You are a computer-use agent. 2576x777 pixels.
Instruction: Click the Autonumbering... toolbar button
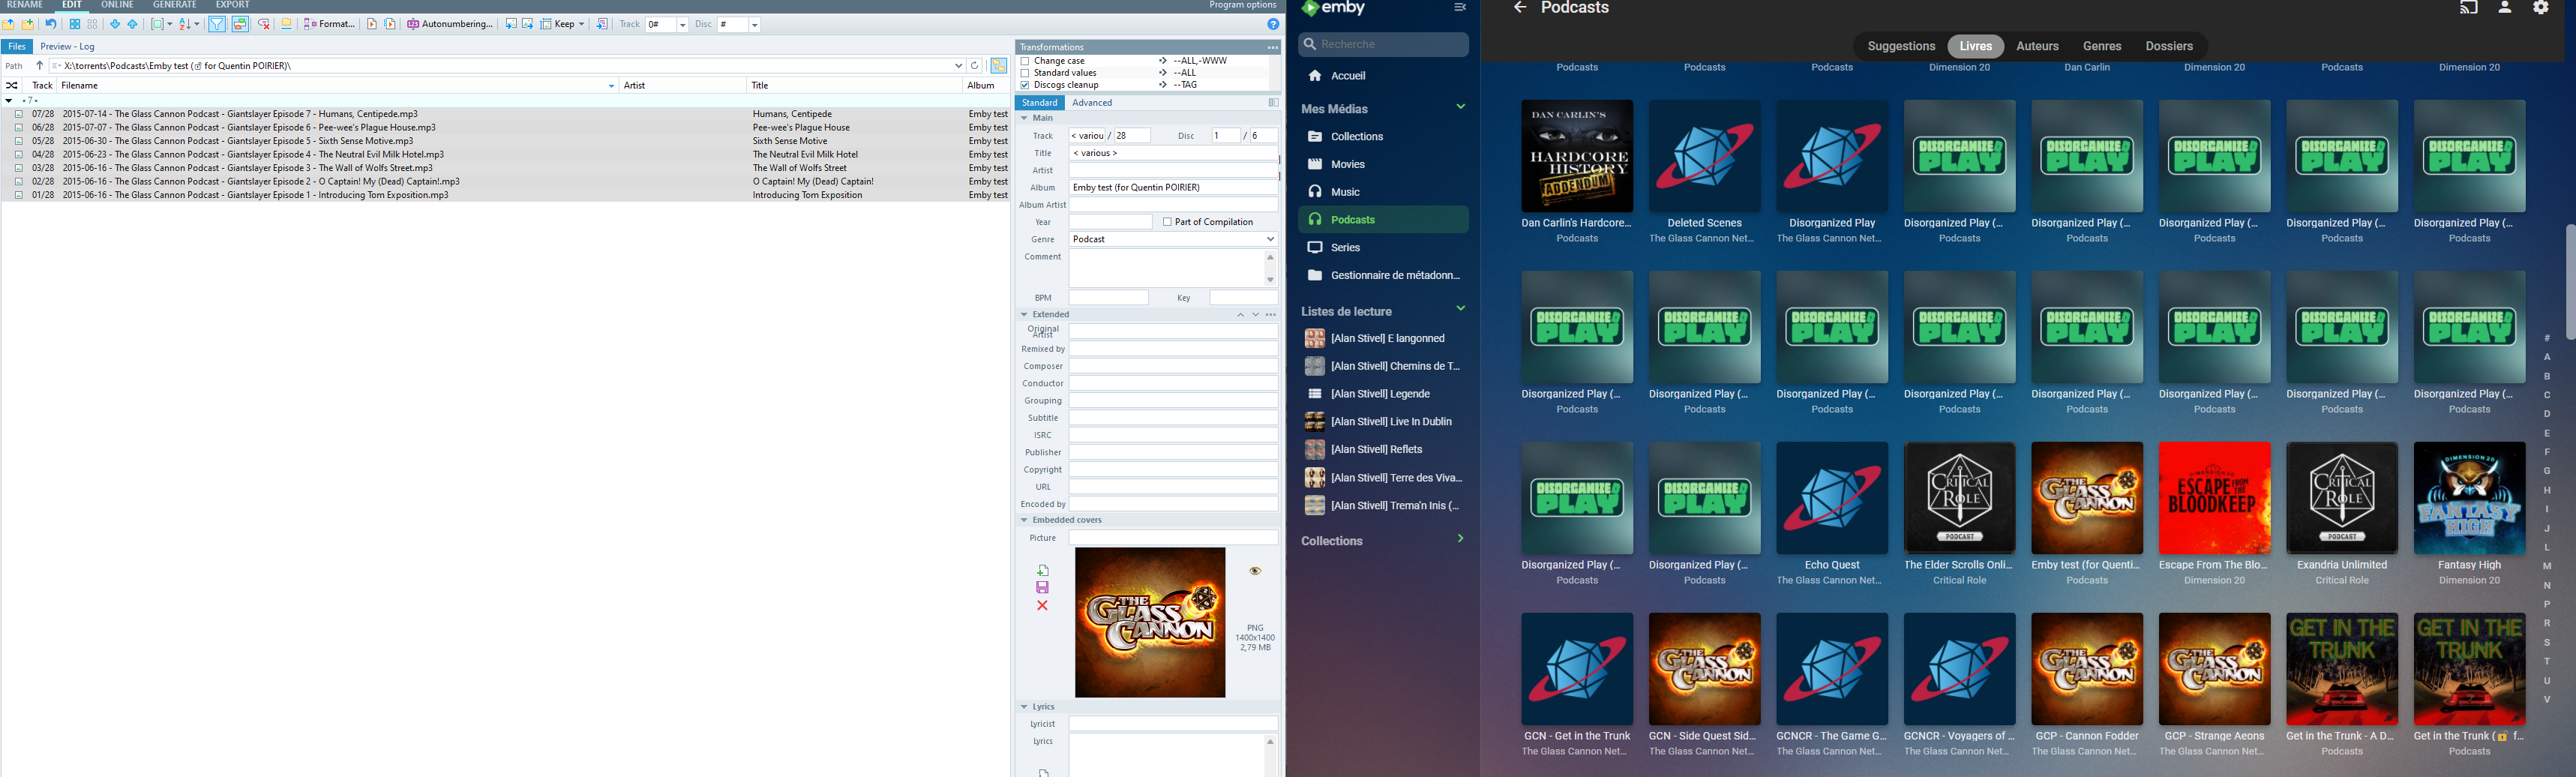pos(450,24)
